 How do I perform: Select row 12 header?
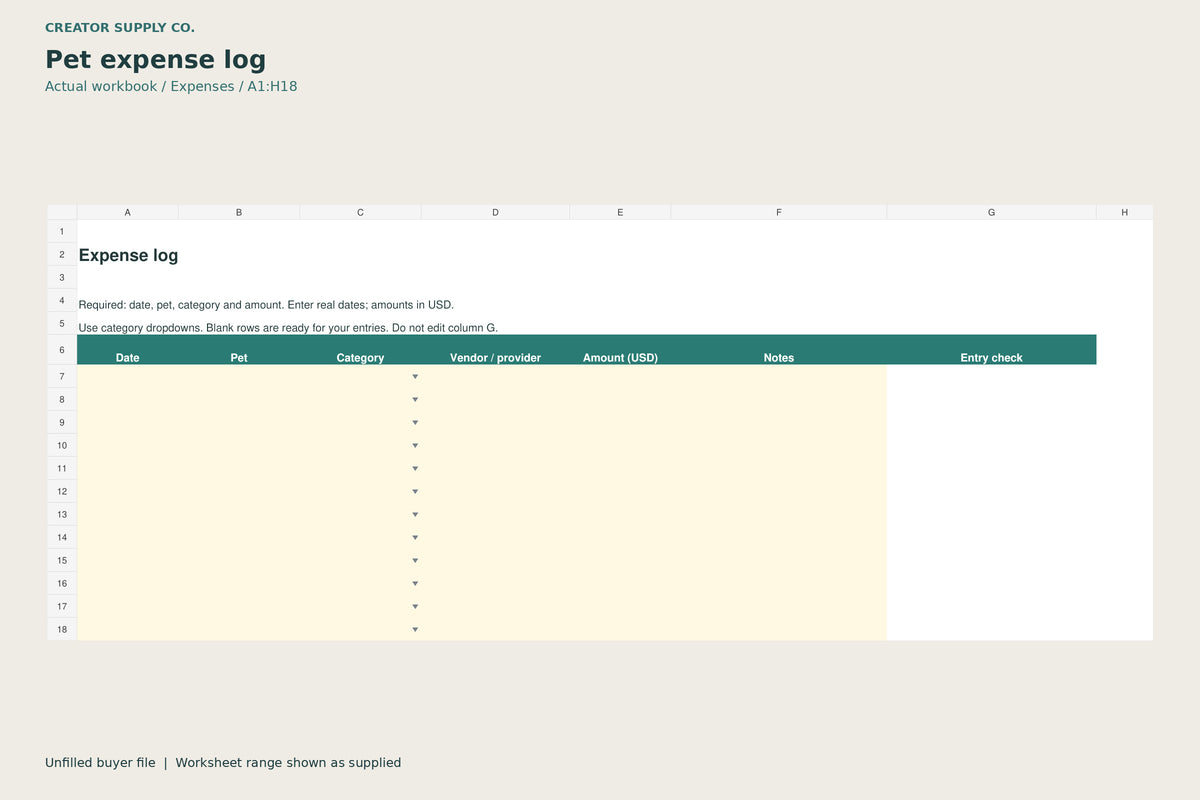62,491
